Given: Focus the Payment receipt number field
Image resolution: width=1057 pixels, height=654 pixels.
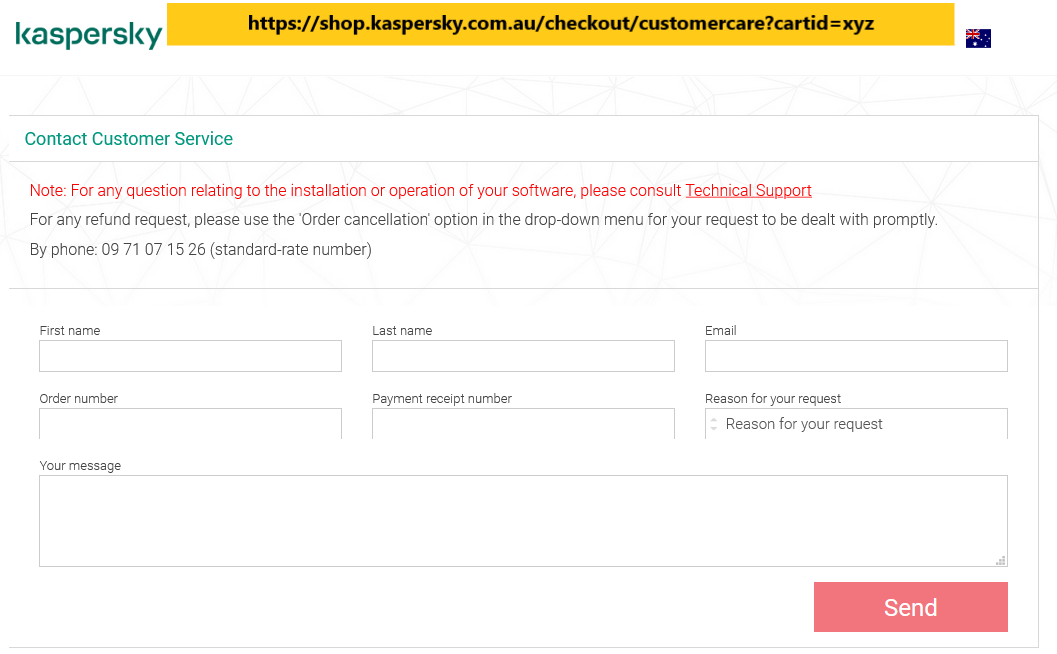Looking at the screenshot, I should 523,424.
